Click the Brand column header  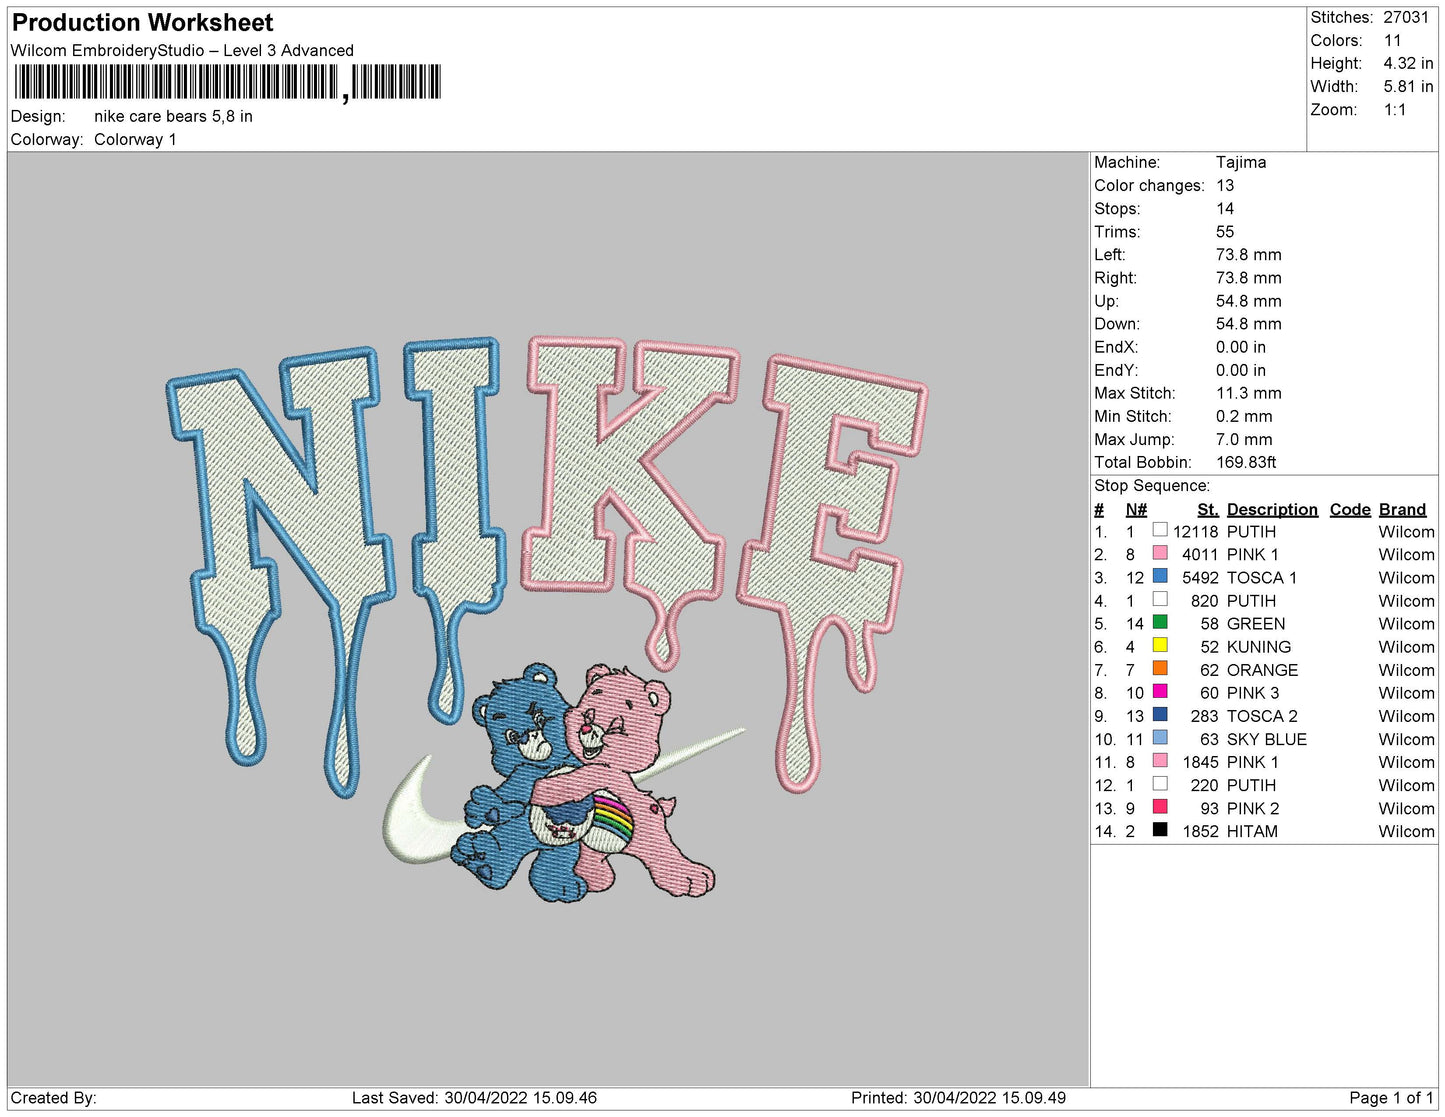(1402, 510)
